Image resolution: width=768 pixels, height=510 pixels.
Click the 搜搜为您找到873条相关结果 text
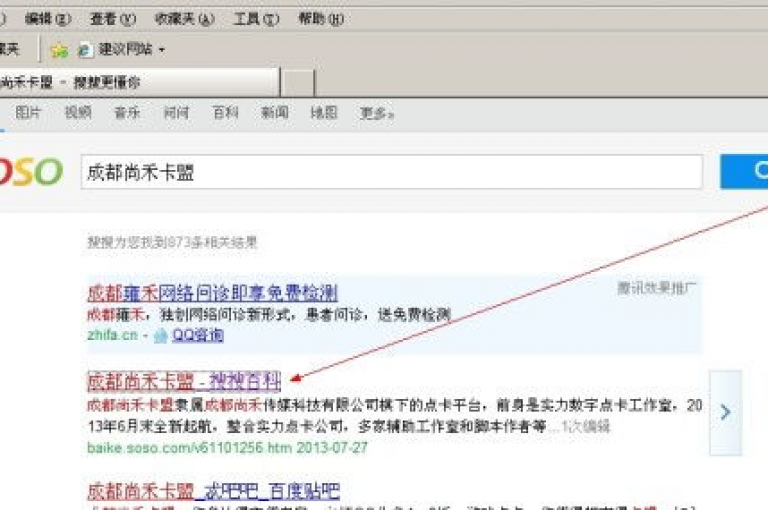click(172, 242)
